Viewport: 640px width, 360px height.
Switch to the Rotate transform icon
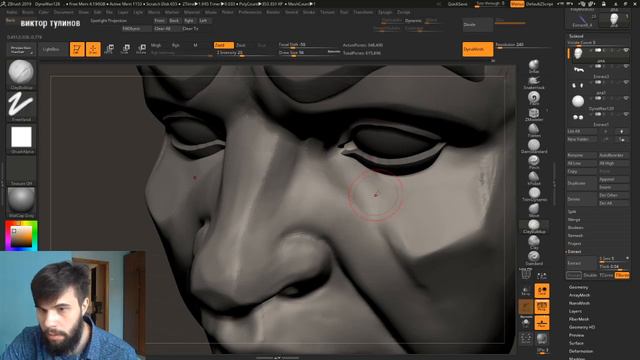(x=141, y=49)
